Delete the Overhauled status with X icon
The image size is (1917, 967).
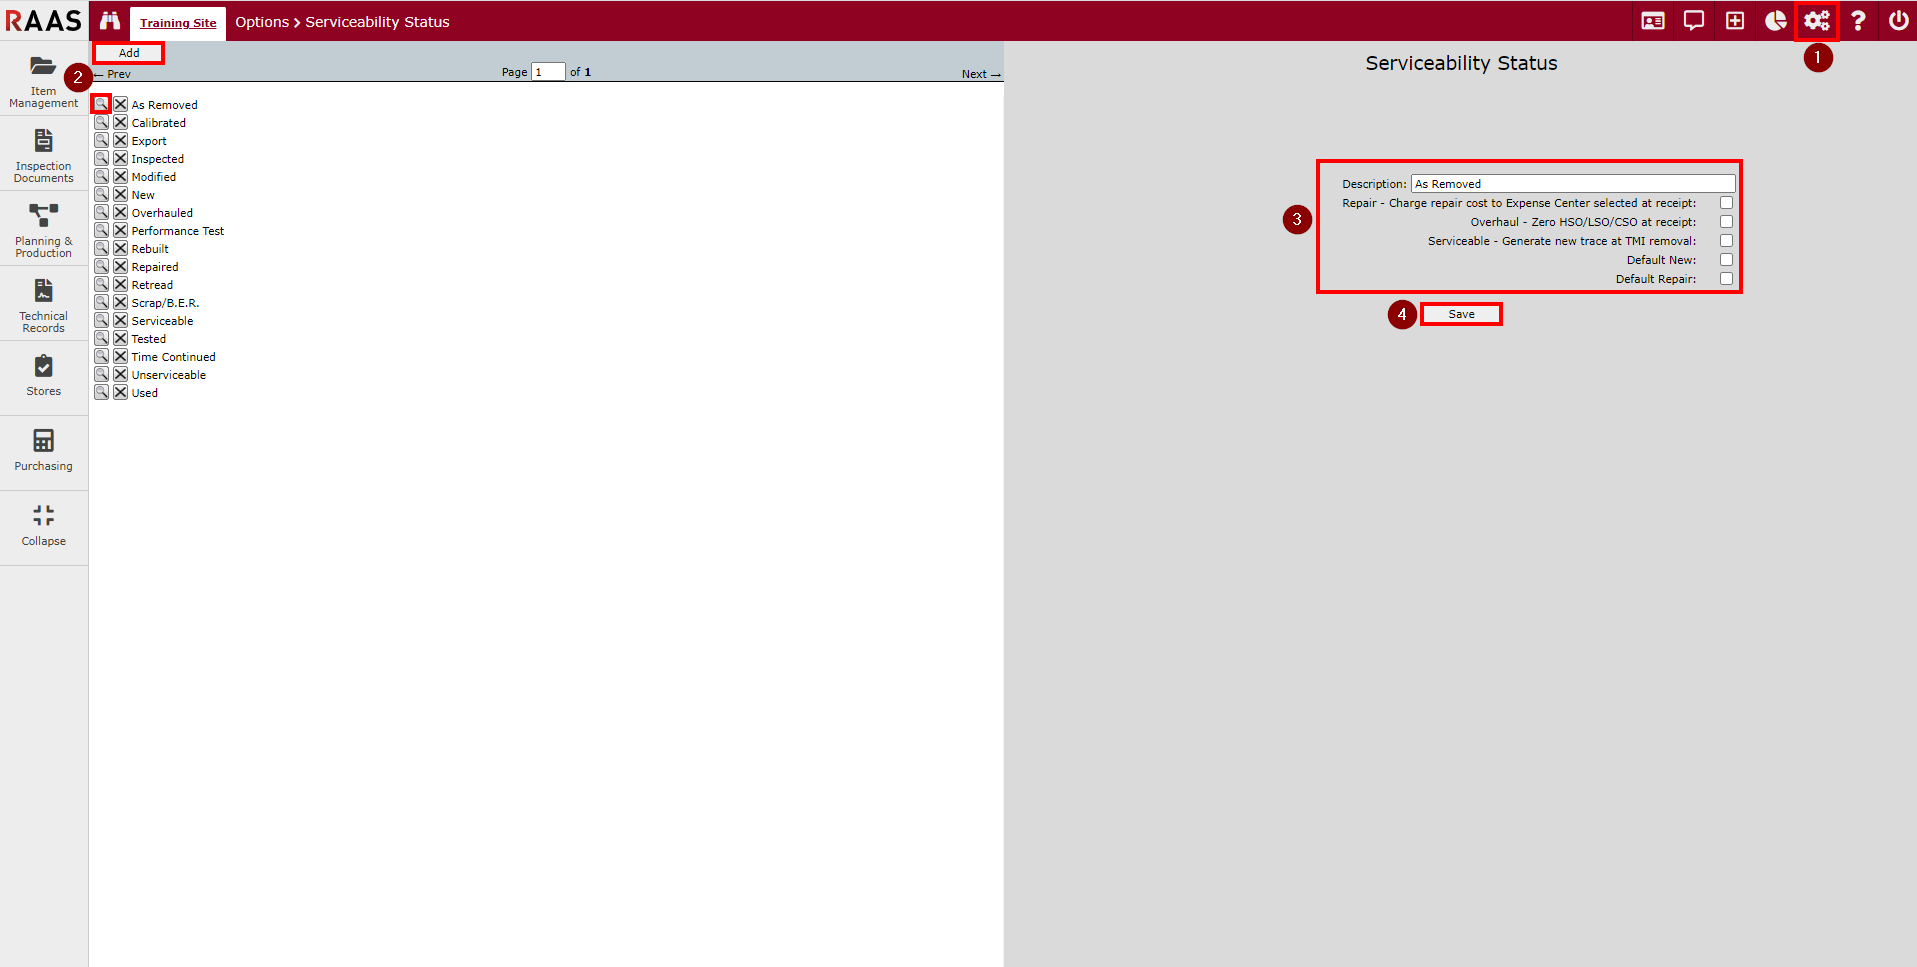(120, 213)
